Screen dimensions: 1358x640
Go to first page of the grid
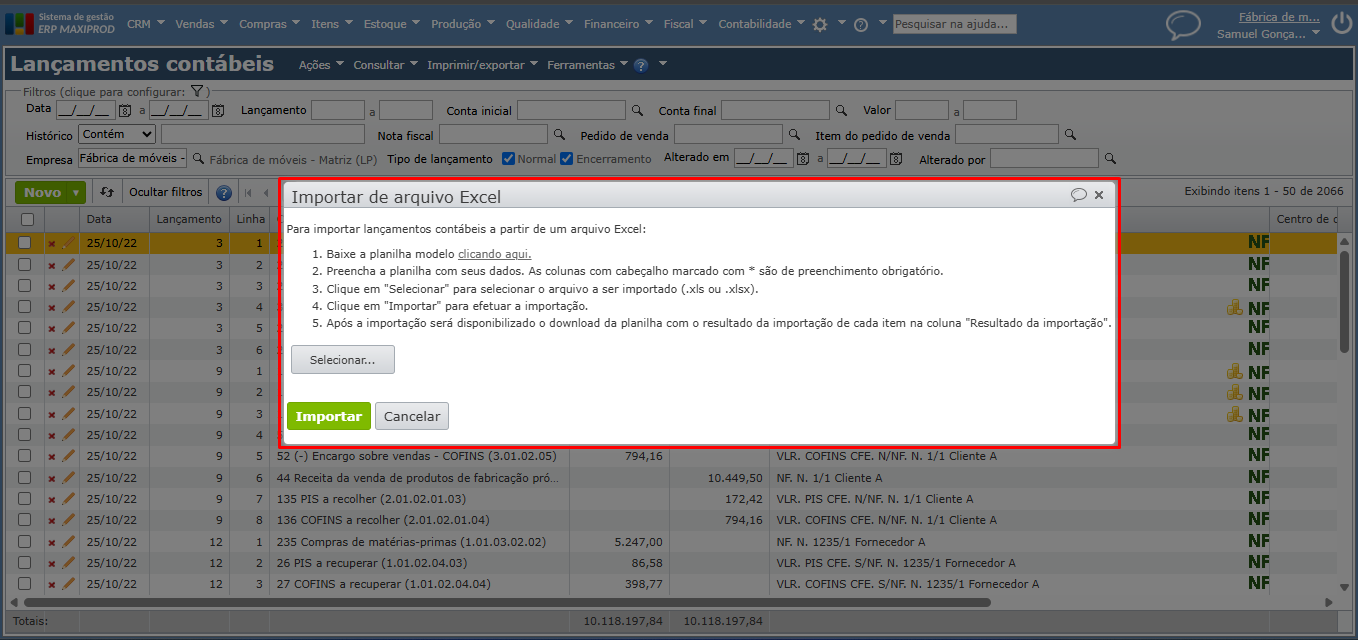pos(247,193)
